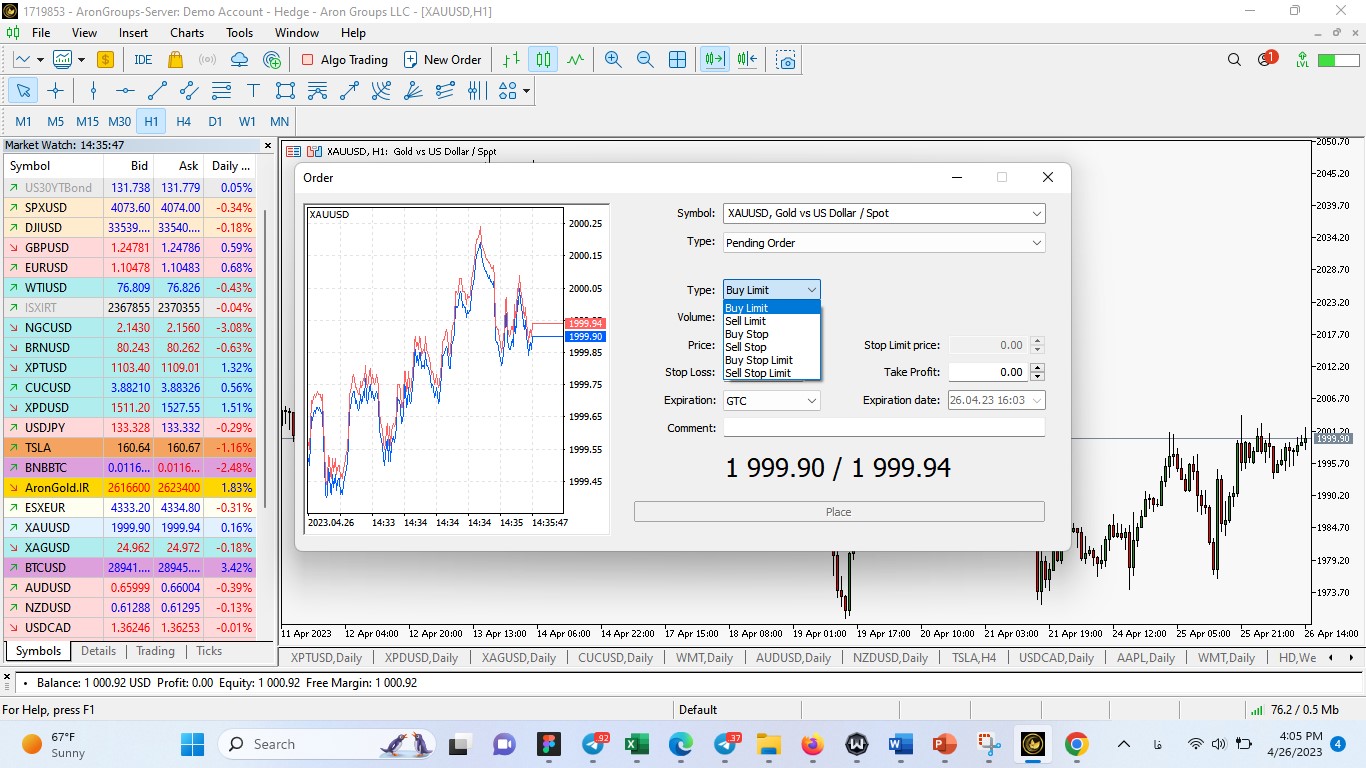Select the arrow cursor tool
This screenshot has width=1366, height=768.
click(23, 91)
